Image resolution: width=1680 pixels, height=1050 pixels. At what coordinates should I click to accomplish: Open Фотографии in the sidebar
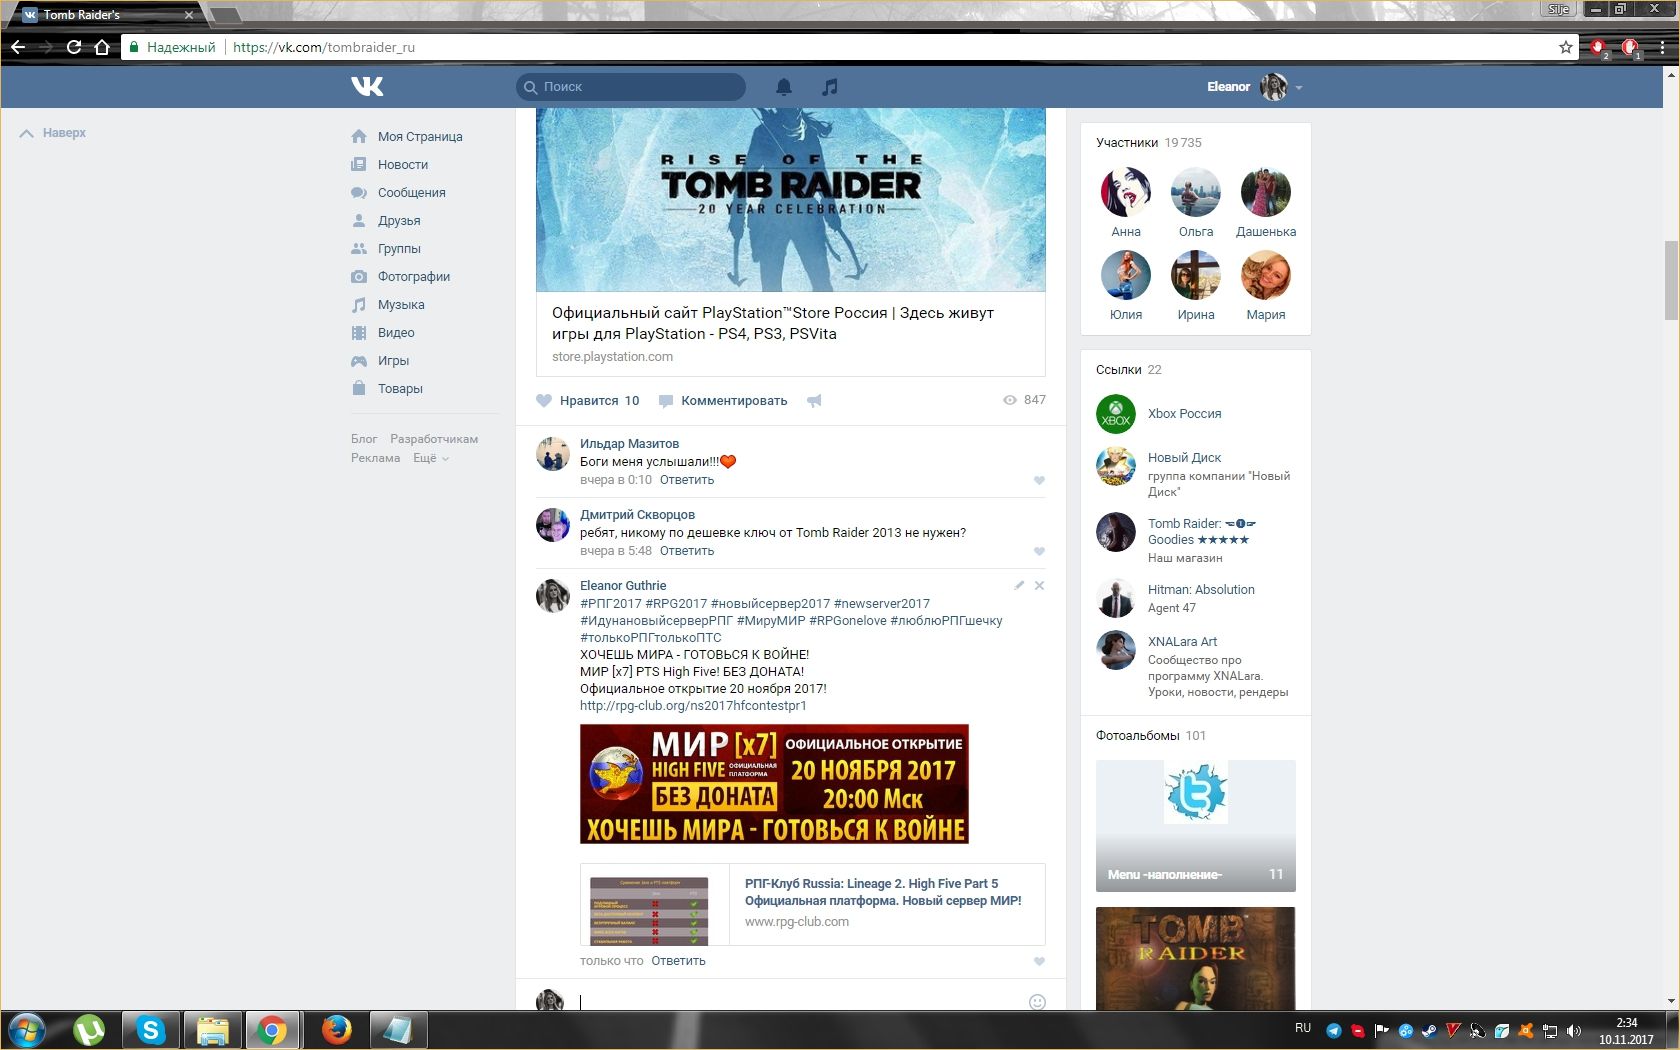point(414,276)
